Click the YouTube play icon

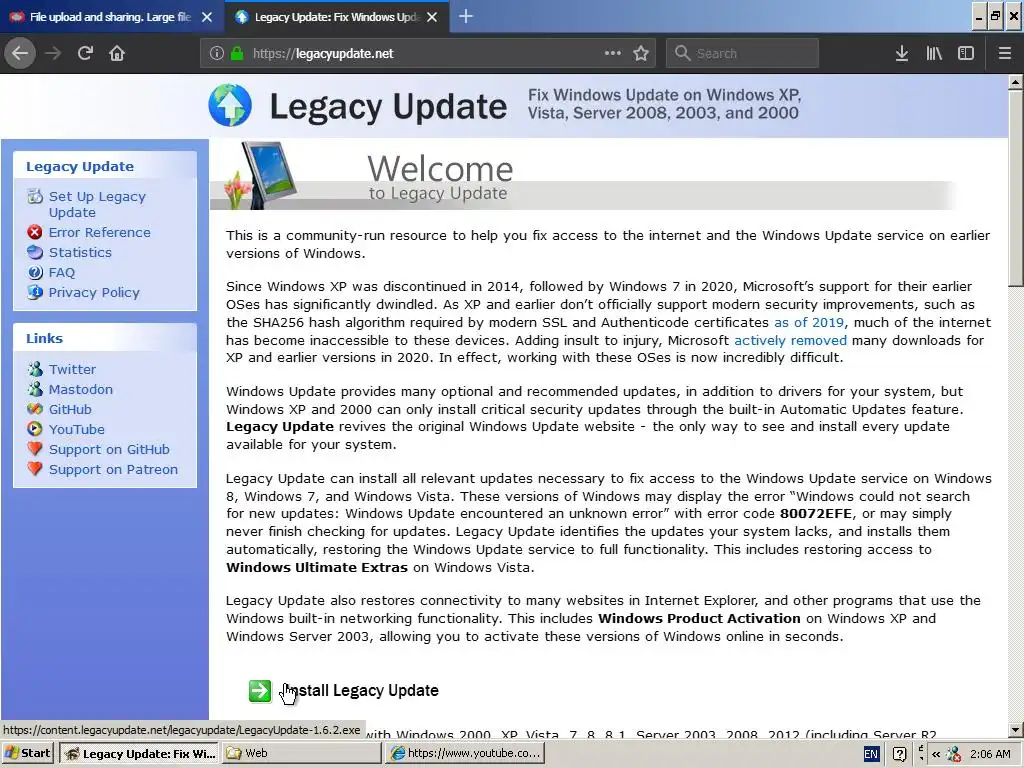point(35,429)
